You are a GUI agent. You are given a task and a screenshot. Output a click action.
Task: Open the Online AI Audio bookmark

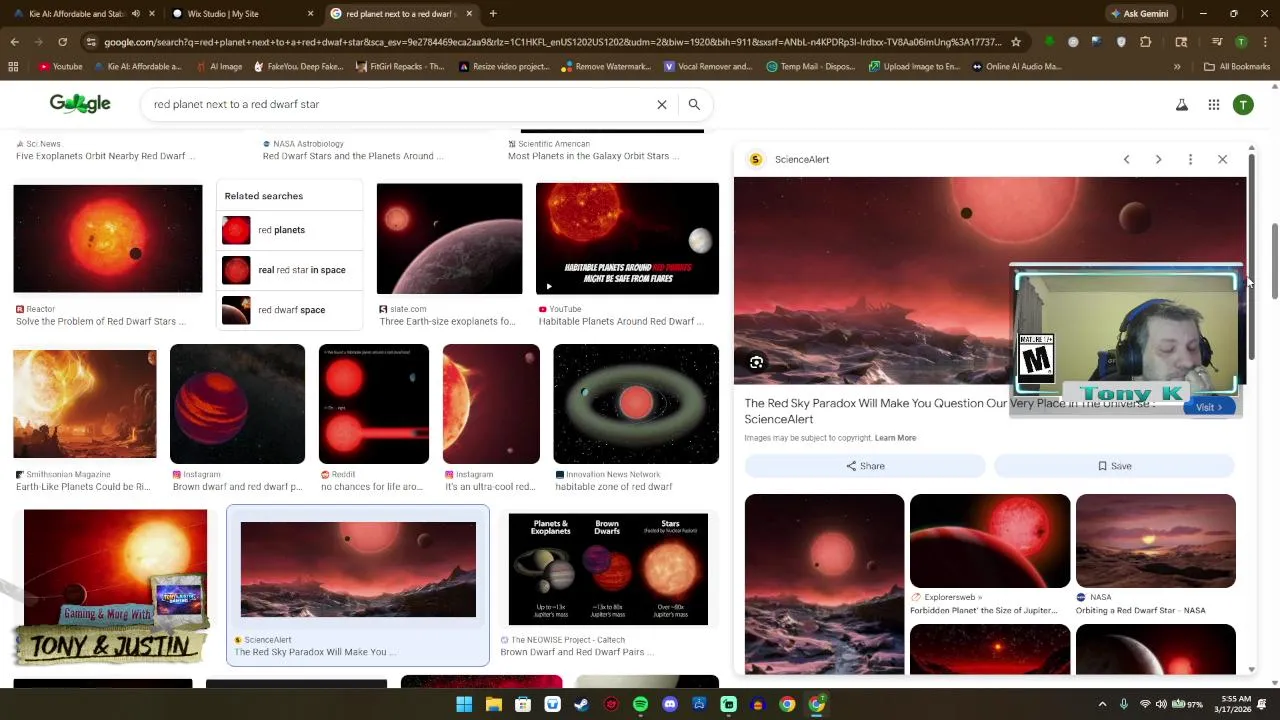pyautogui.click(x=1016, y=67)
